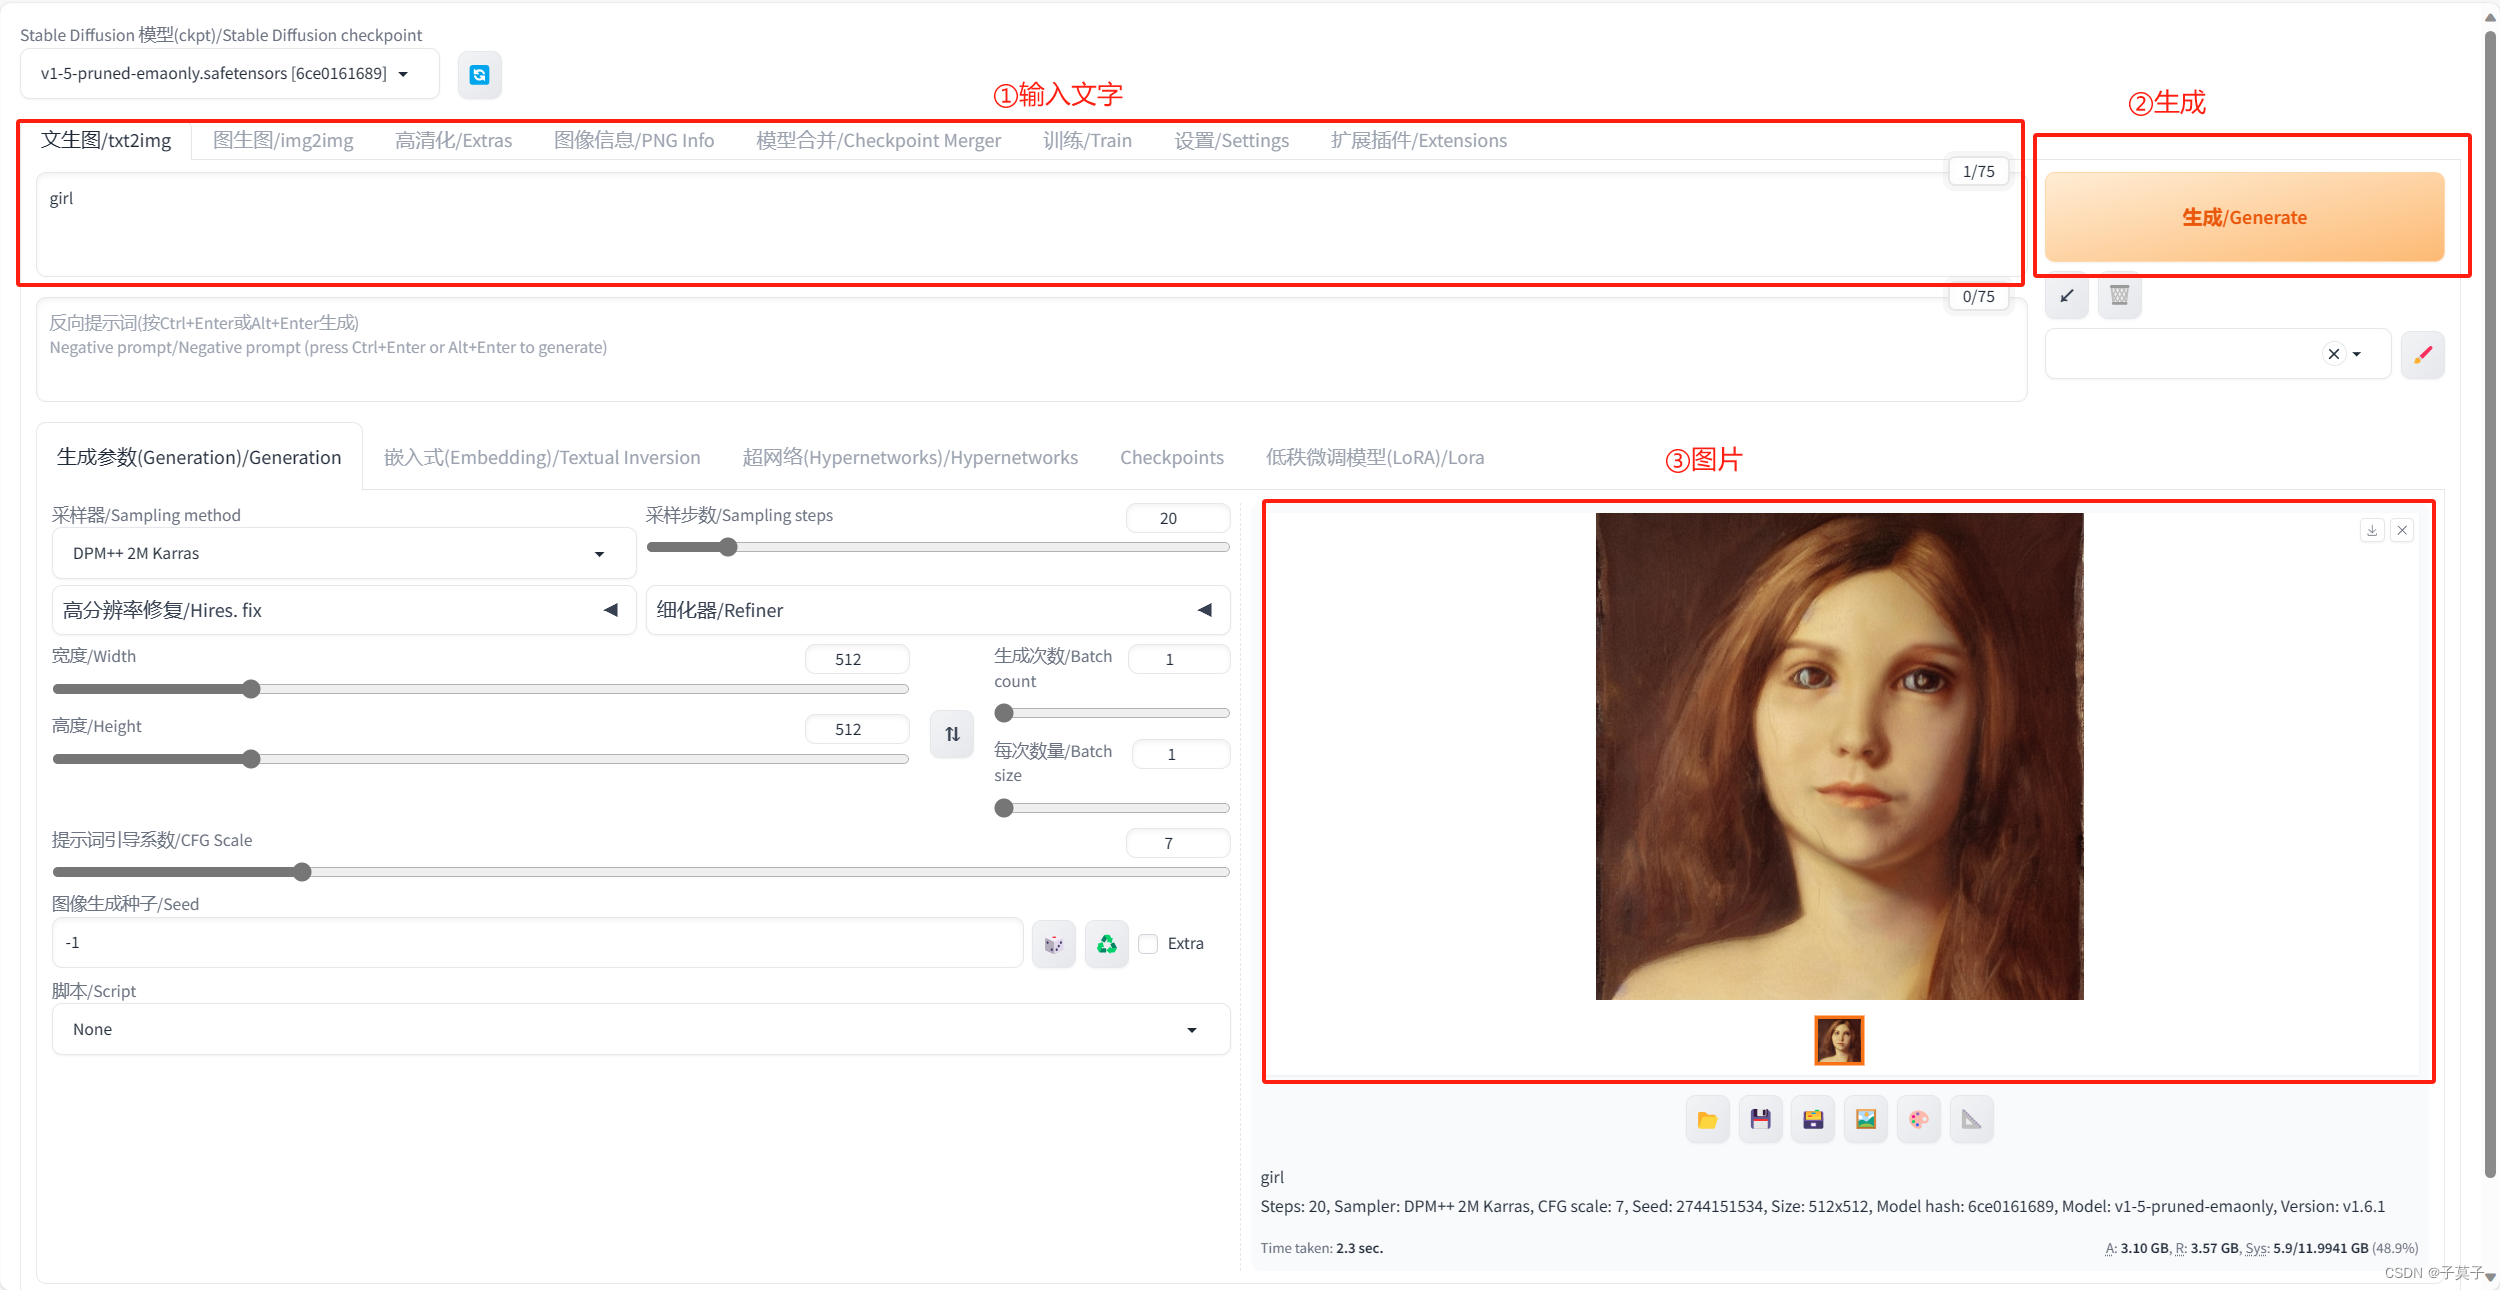Screen dimensions: 2500x1290
Task: Save the generated image
Action: point(1760,1118)
